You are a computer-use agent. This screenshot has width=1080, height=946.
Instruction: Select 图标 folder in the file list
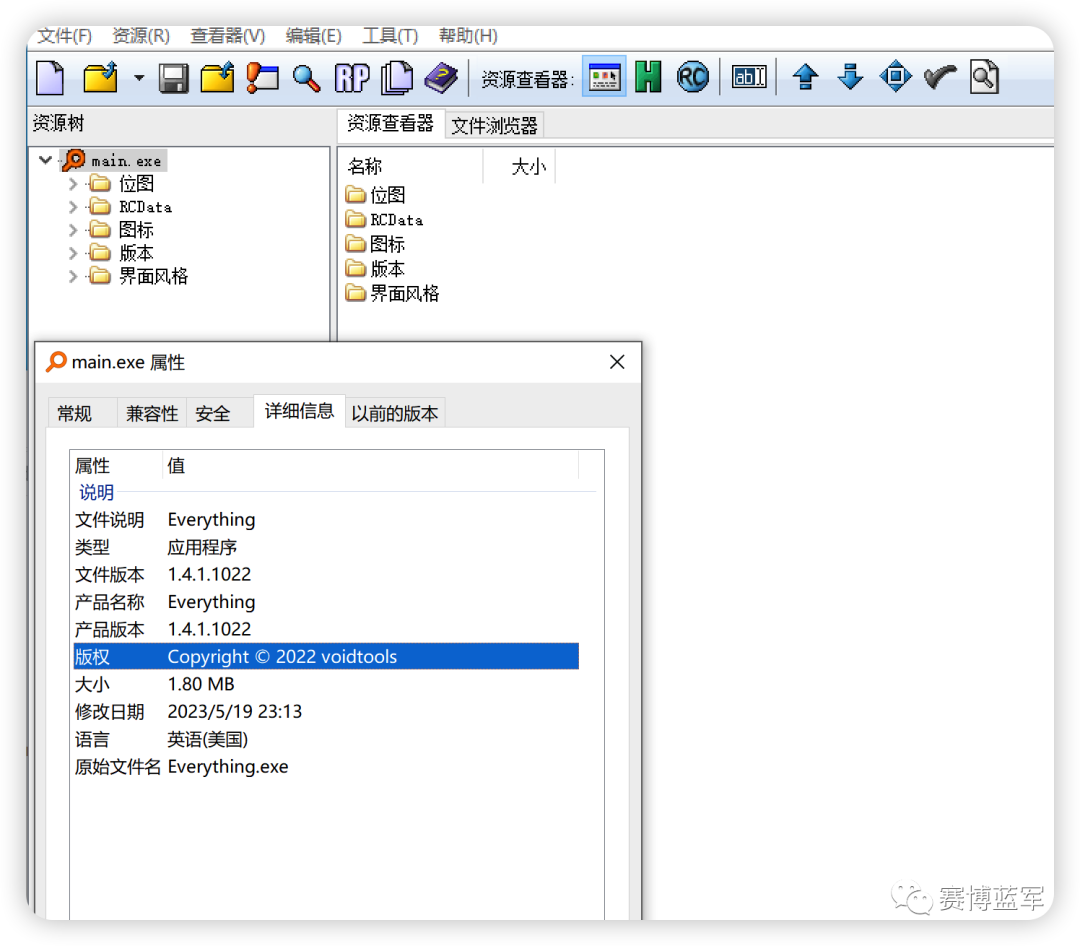[x=376, y=244]
